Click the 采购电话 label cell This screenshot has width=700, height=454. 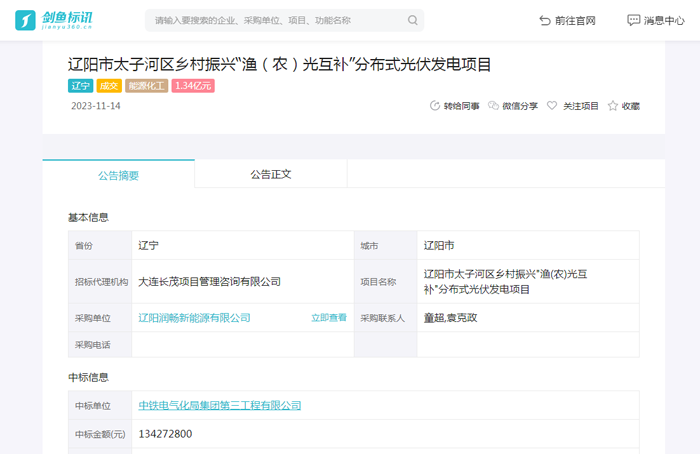[100, 345]
